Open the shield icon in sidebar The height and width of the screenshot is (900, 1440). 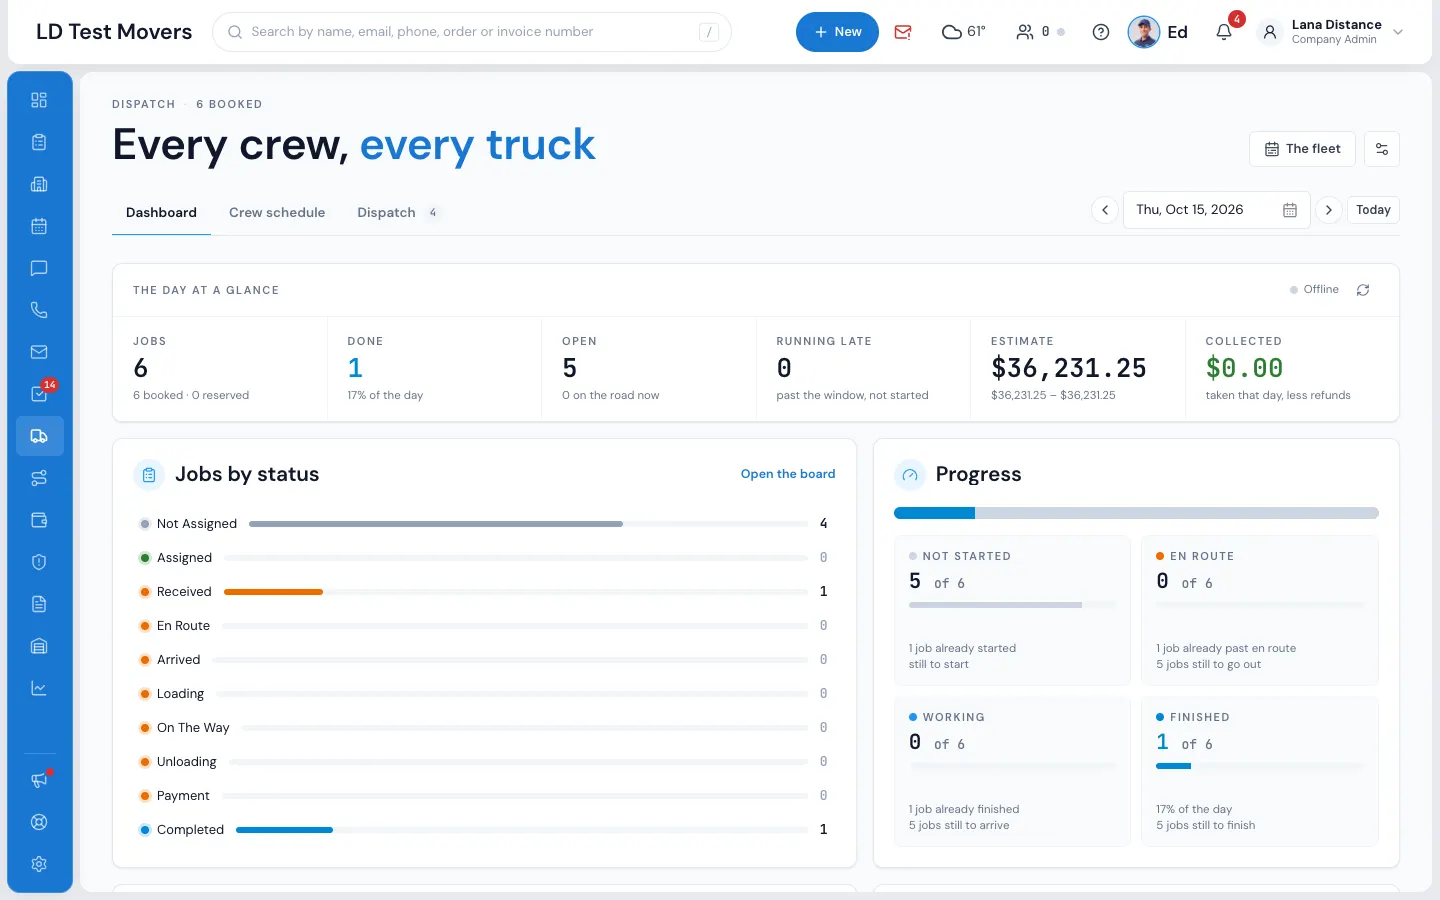point(39,562)
